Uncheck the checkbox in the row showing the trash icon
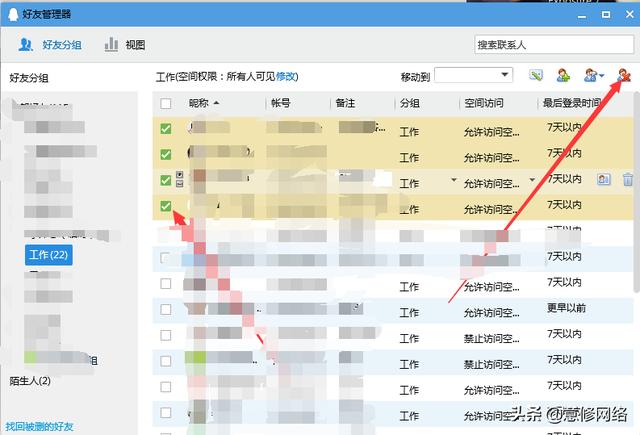Viewport: 640px width, 435px height. tap(166, 180)
